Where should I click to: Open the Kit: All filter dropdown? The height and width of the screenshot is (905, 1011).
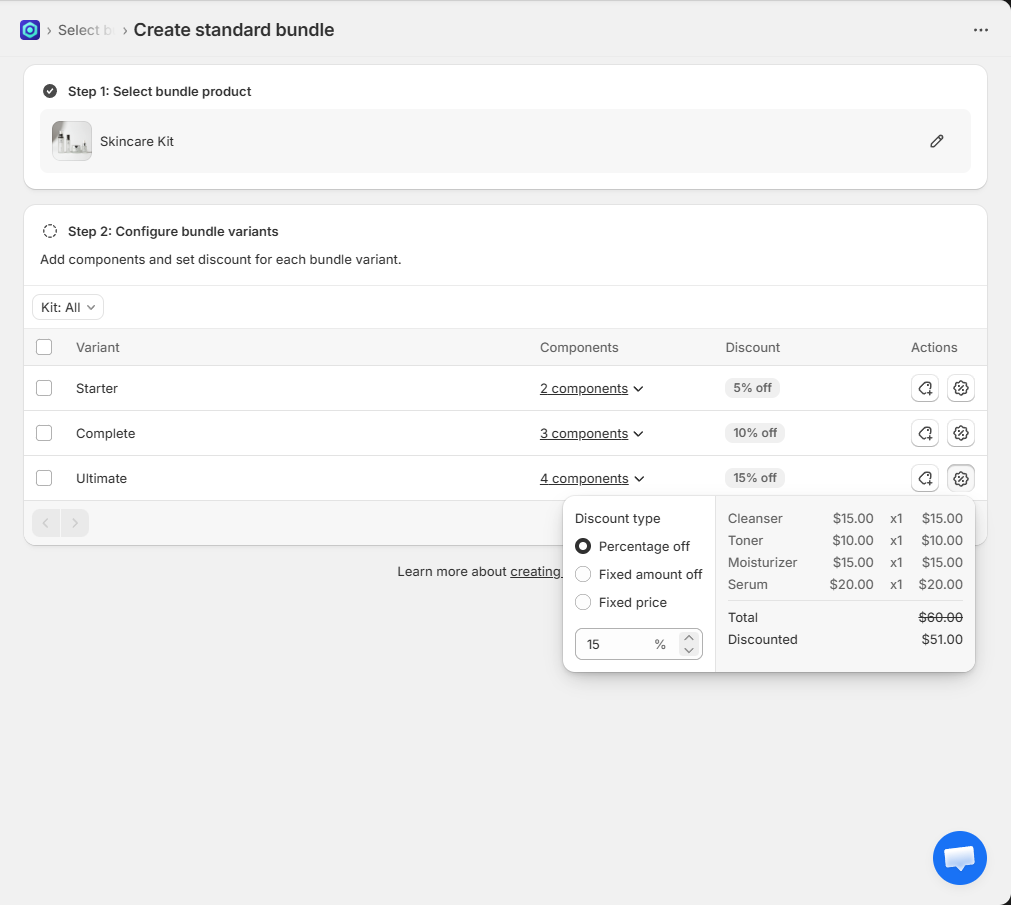(x=68, y=307)
